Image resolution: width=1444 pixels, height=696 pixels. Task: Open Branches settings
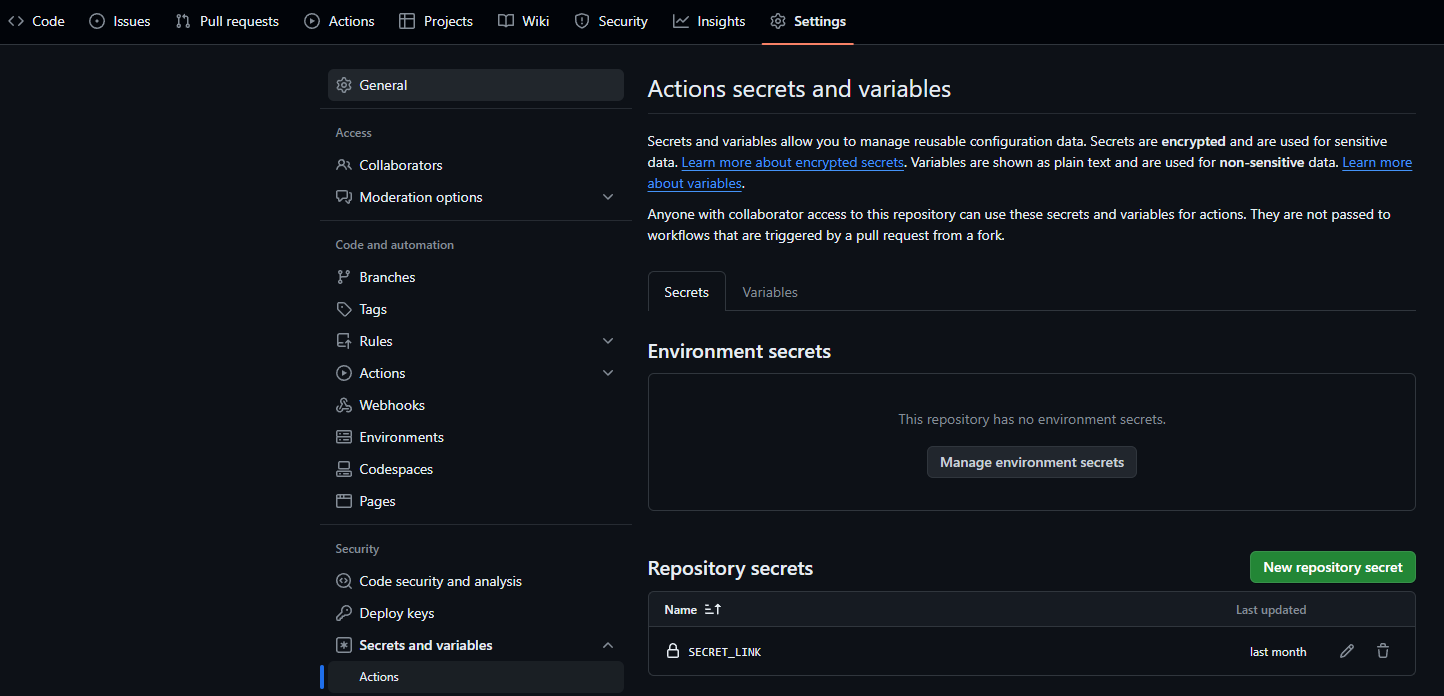point(476,277)
